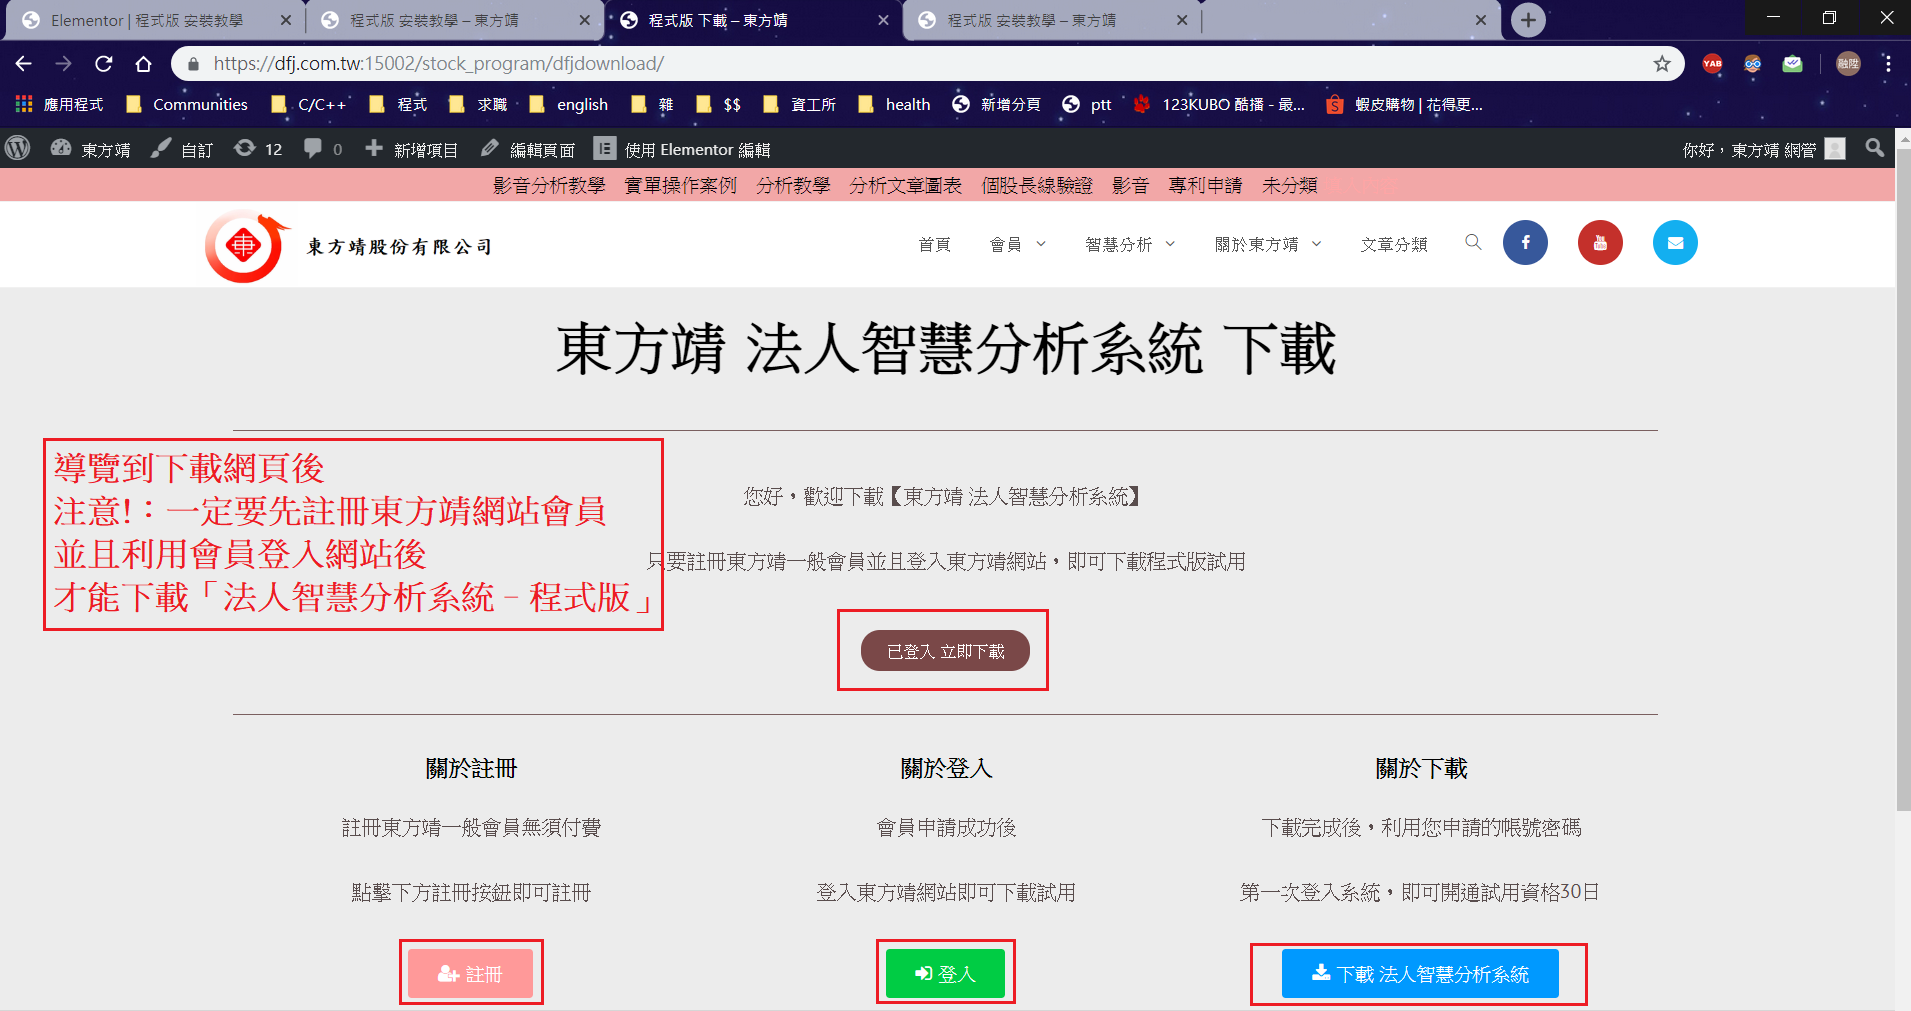Click the email round blue icon
Image resolution: width=1911 pixels, height=1011 pixels.
click(x=1675, y=243)
